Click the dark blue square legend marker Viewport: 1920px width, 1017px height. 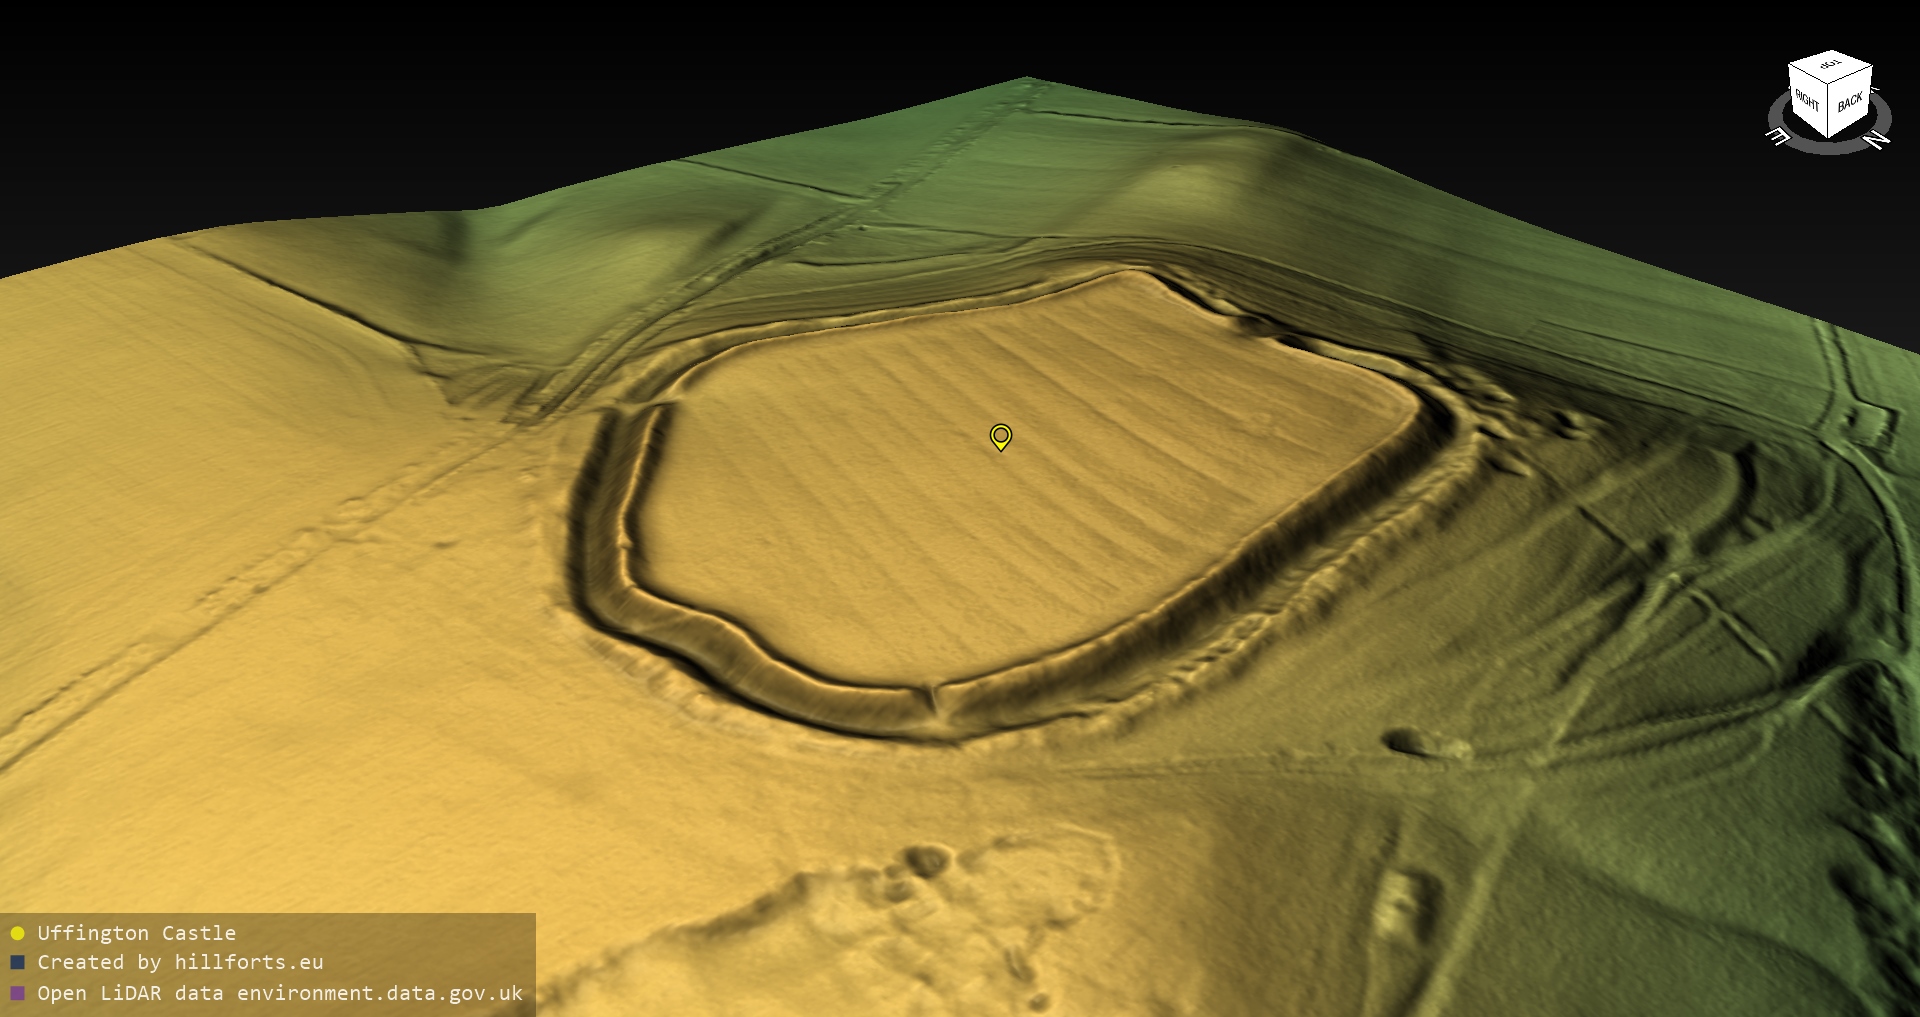[17, 963]
